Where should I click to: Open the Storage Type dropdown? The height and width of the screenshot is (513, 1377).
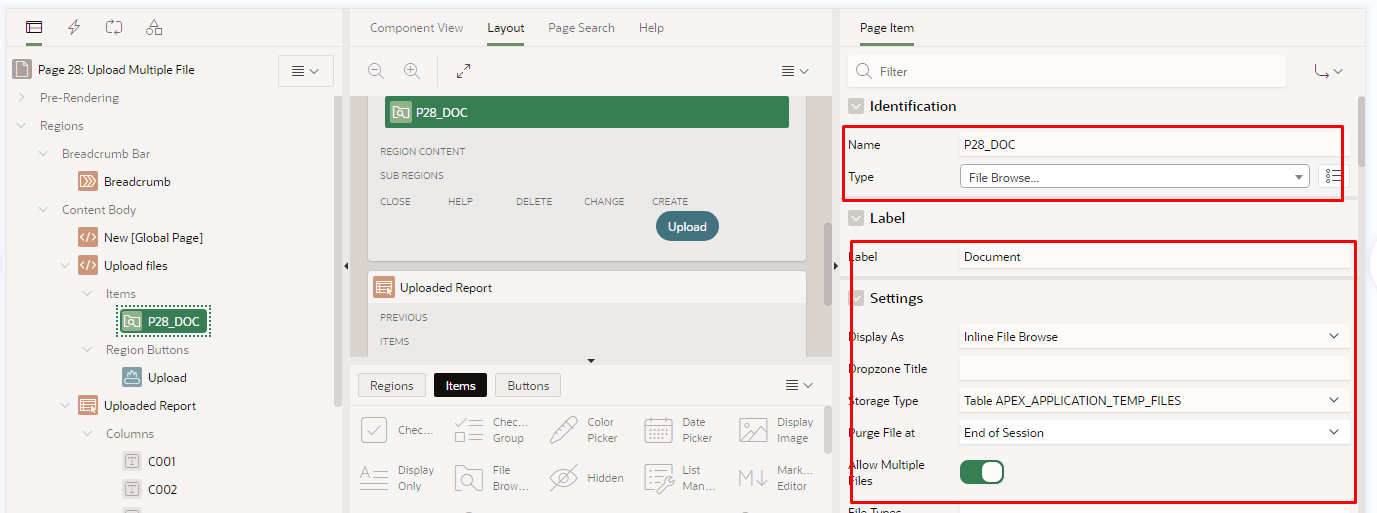(1154, 401)
